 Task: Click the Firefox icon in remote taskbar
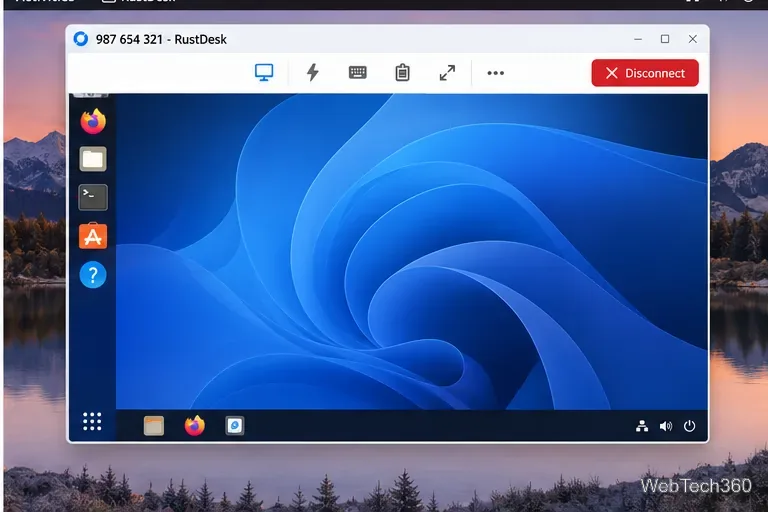[x=194, y=425]
